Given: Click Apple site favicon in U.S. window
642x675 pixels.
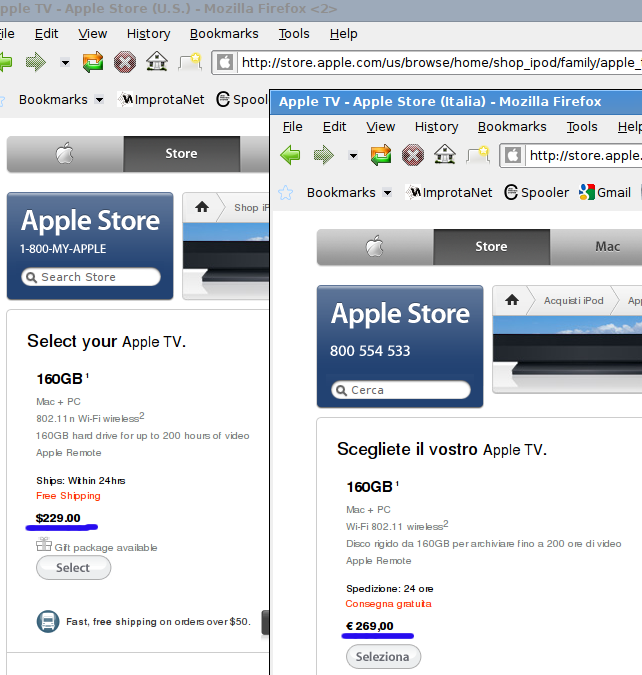Looking at the screenshot, I should [225, 62].
